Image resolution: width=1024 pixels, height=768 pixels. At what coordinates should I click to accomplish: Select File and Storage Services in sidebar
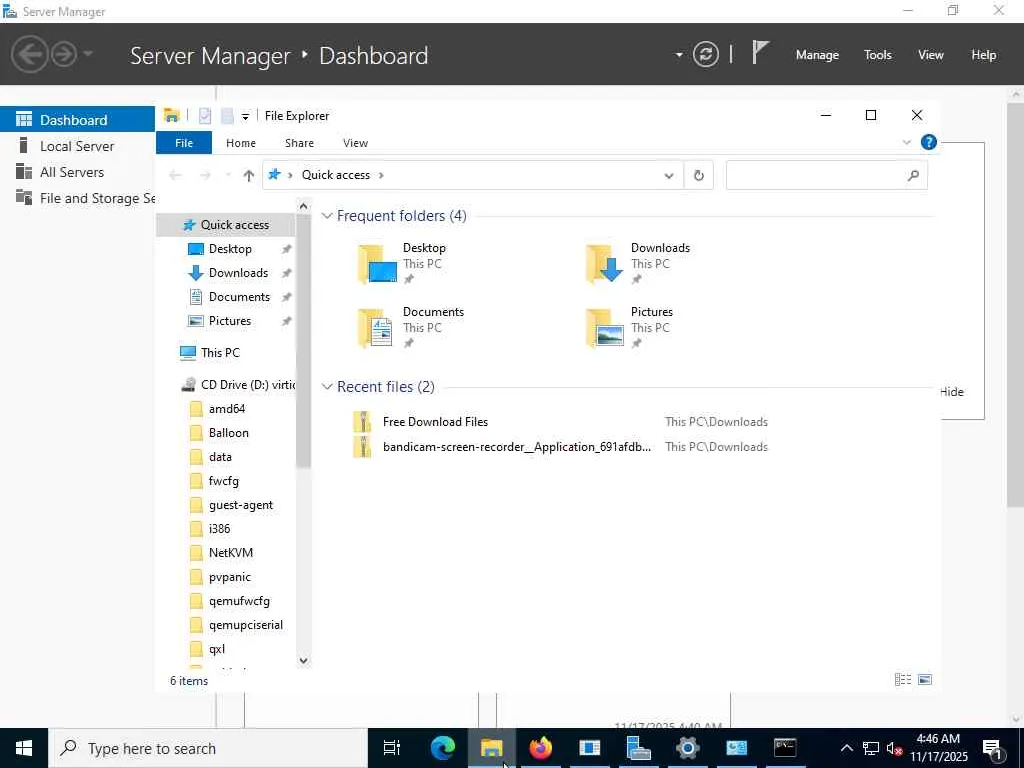[77, 198]
